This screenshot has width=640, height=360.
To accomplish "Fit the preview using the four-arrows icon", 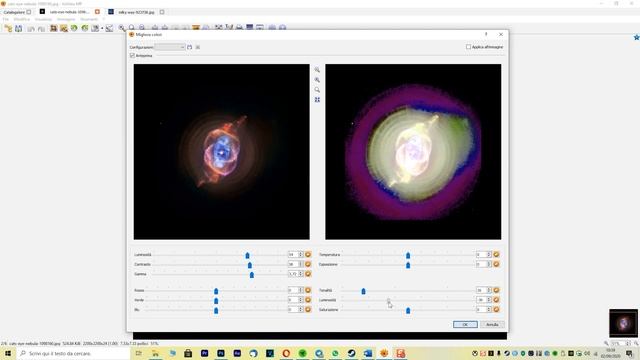I will point(317,100).
